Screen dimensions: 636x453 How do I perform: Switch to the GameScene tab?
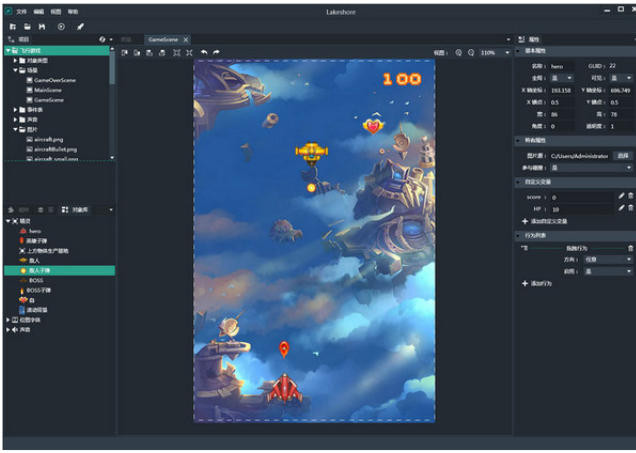point(163,39)
